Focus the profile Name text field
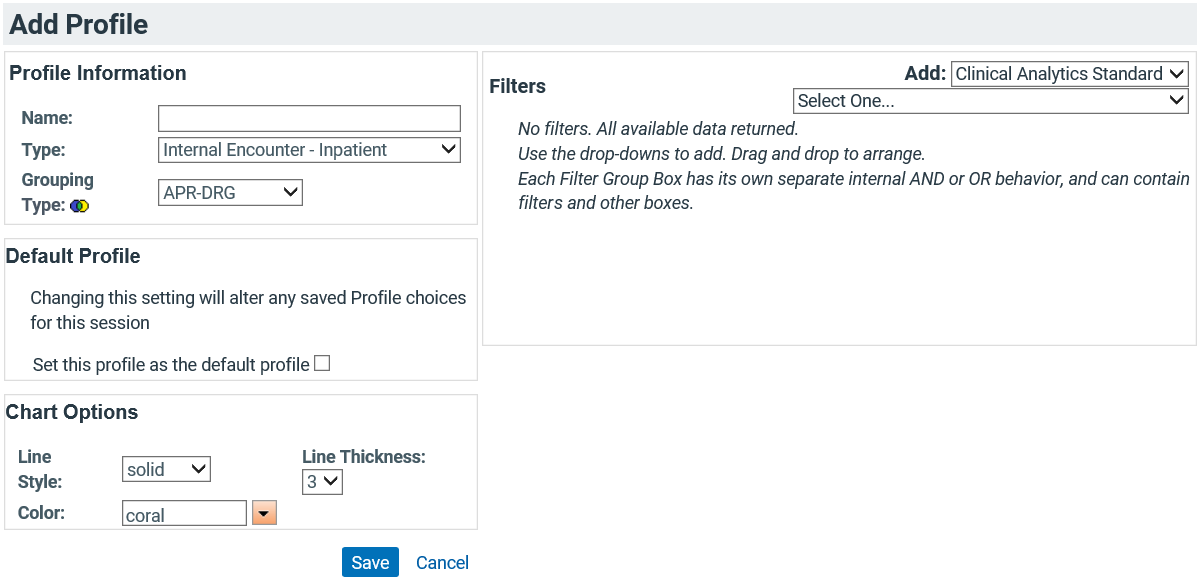 click(x=309, y=118)
